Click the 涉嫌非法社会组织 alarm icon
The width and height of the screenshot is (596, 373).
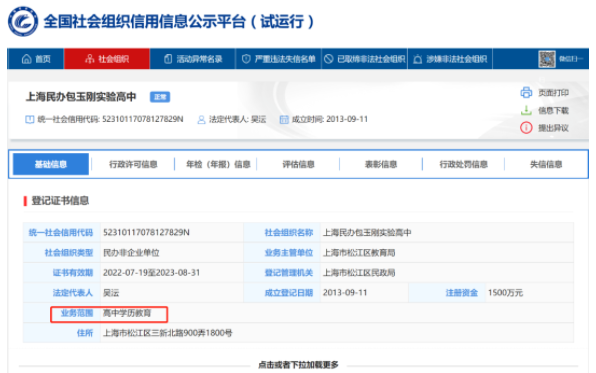(418, 59)
